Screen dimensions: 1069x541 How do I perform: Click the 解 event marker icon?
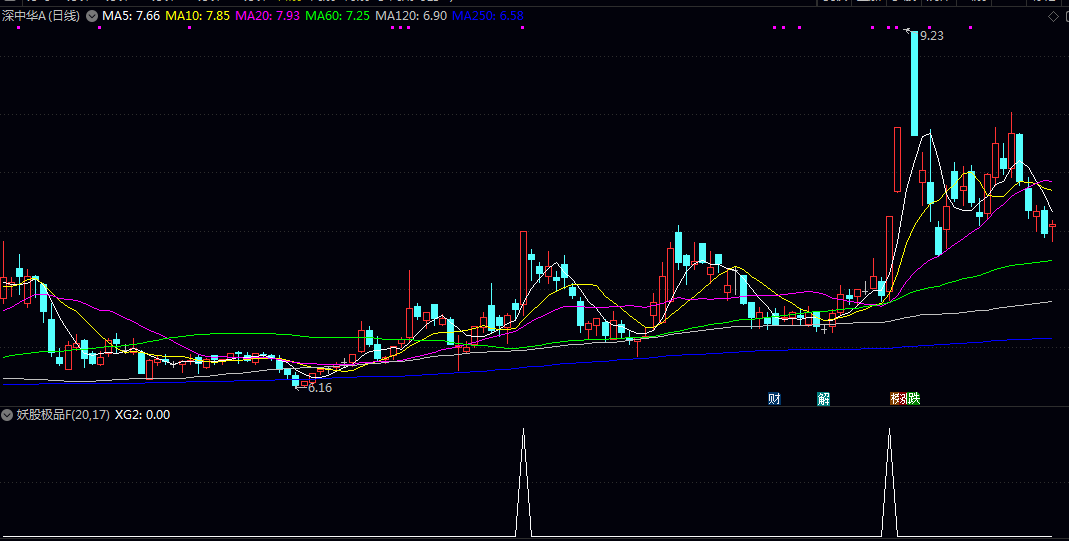point(823,398)
